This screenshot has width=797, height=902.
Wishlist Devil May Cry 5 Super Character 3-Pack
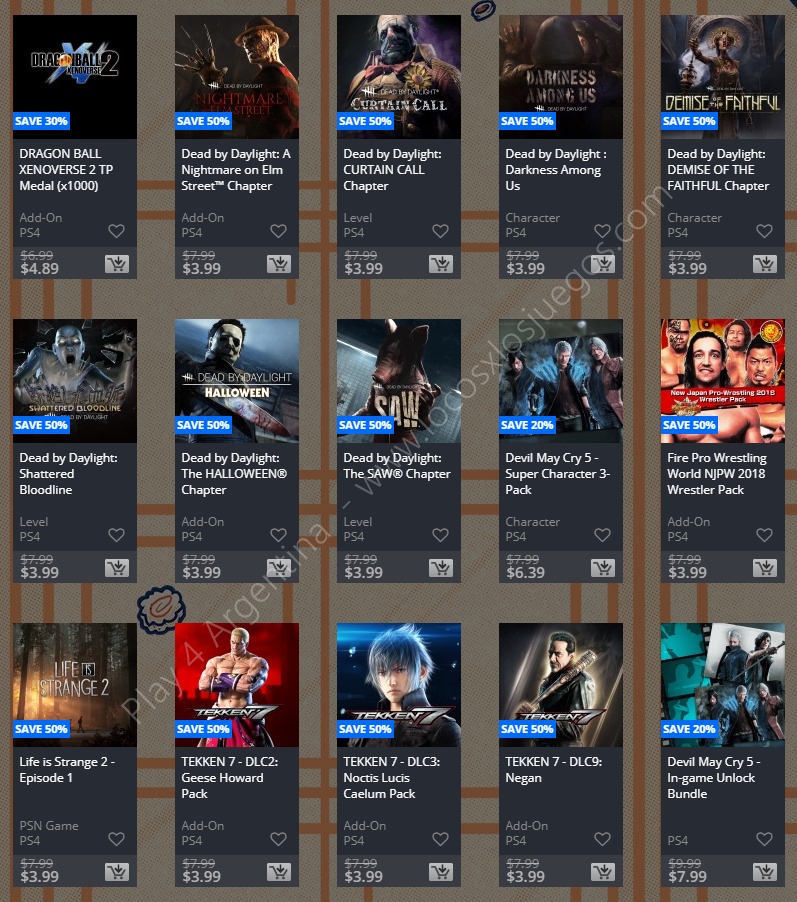click(602, 535)
